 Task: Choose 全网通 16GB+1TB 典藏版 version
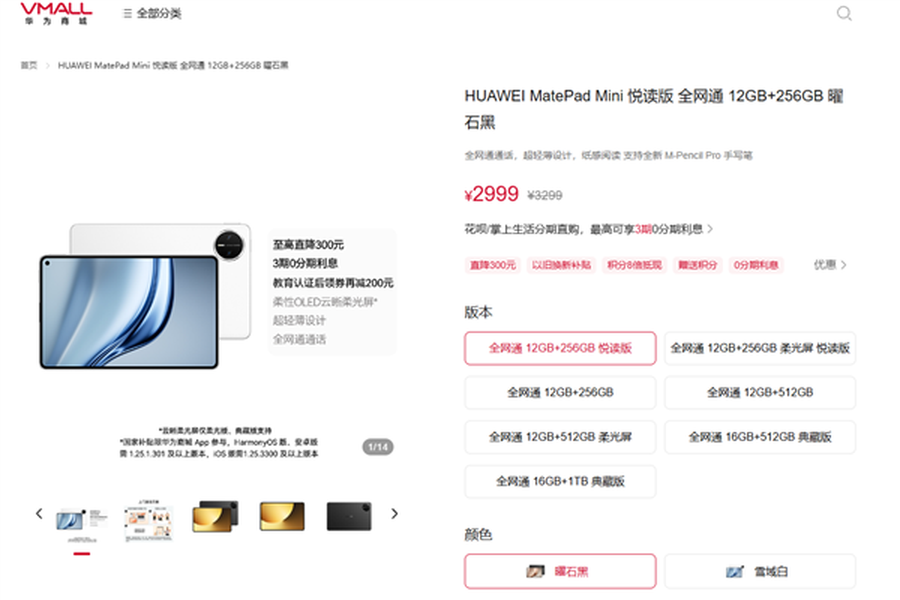(560, 481)
